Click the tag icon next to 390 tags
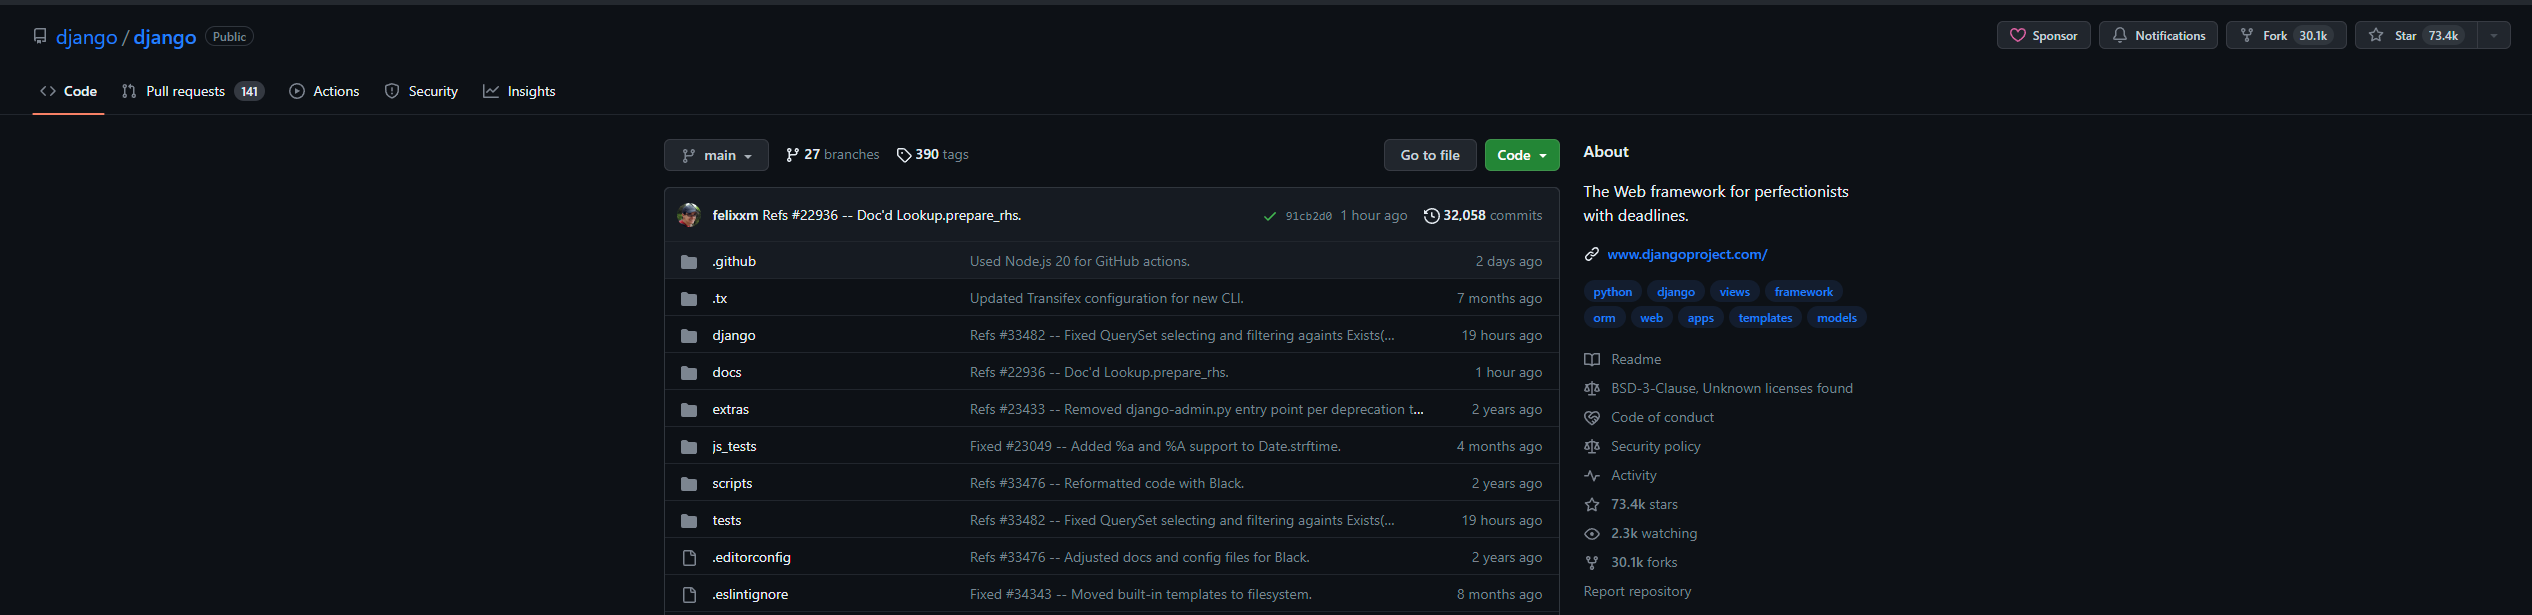 coord(904,155)
